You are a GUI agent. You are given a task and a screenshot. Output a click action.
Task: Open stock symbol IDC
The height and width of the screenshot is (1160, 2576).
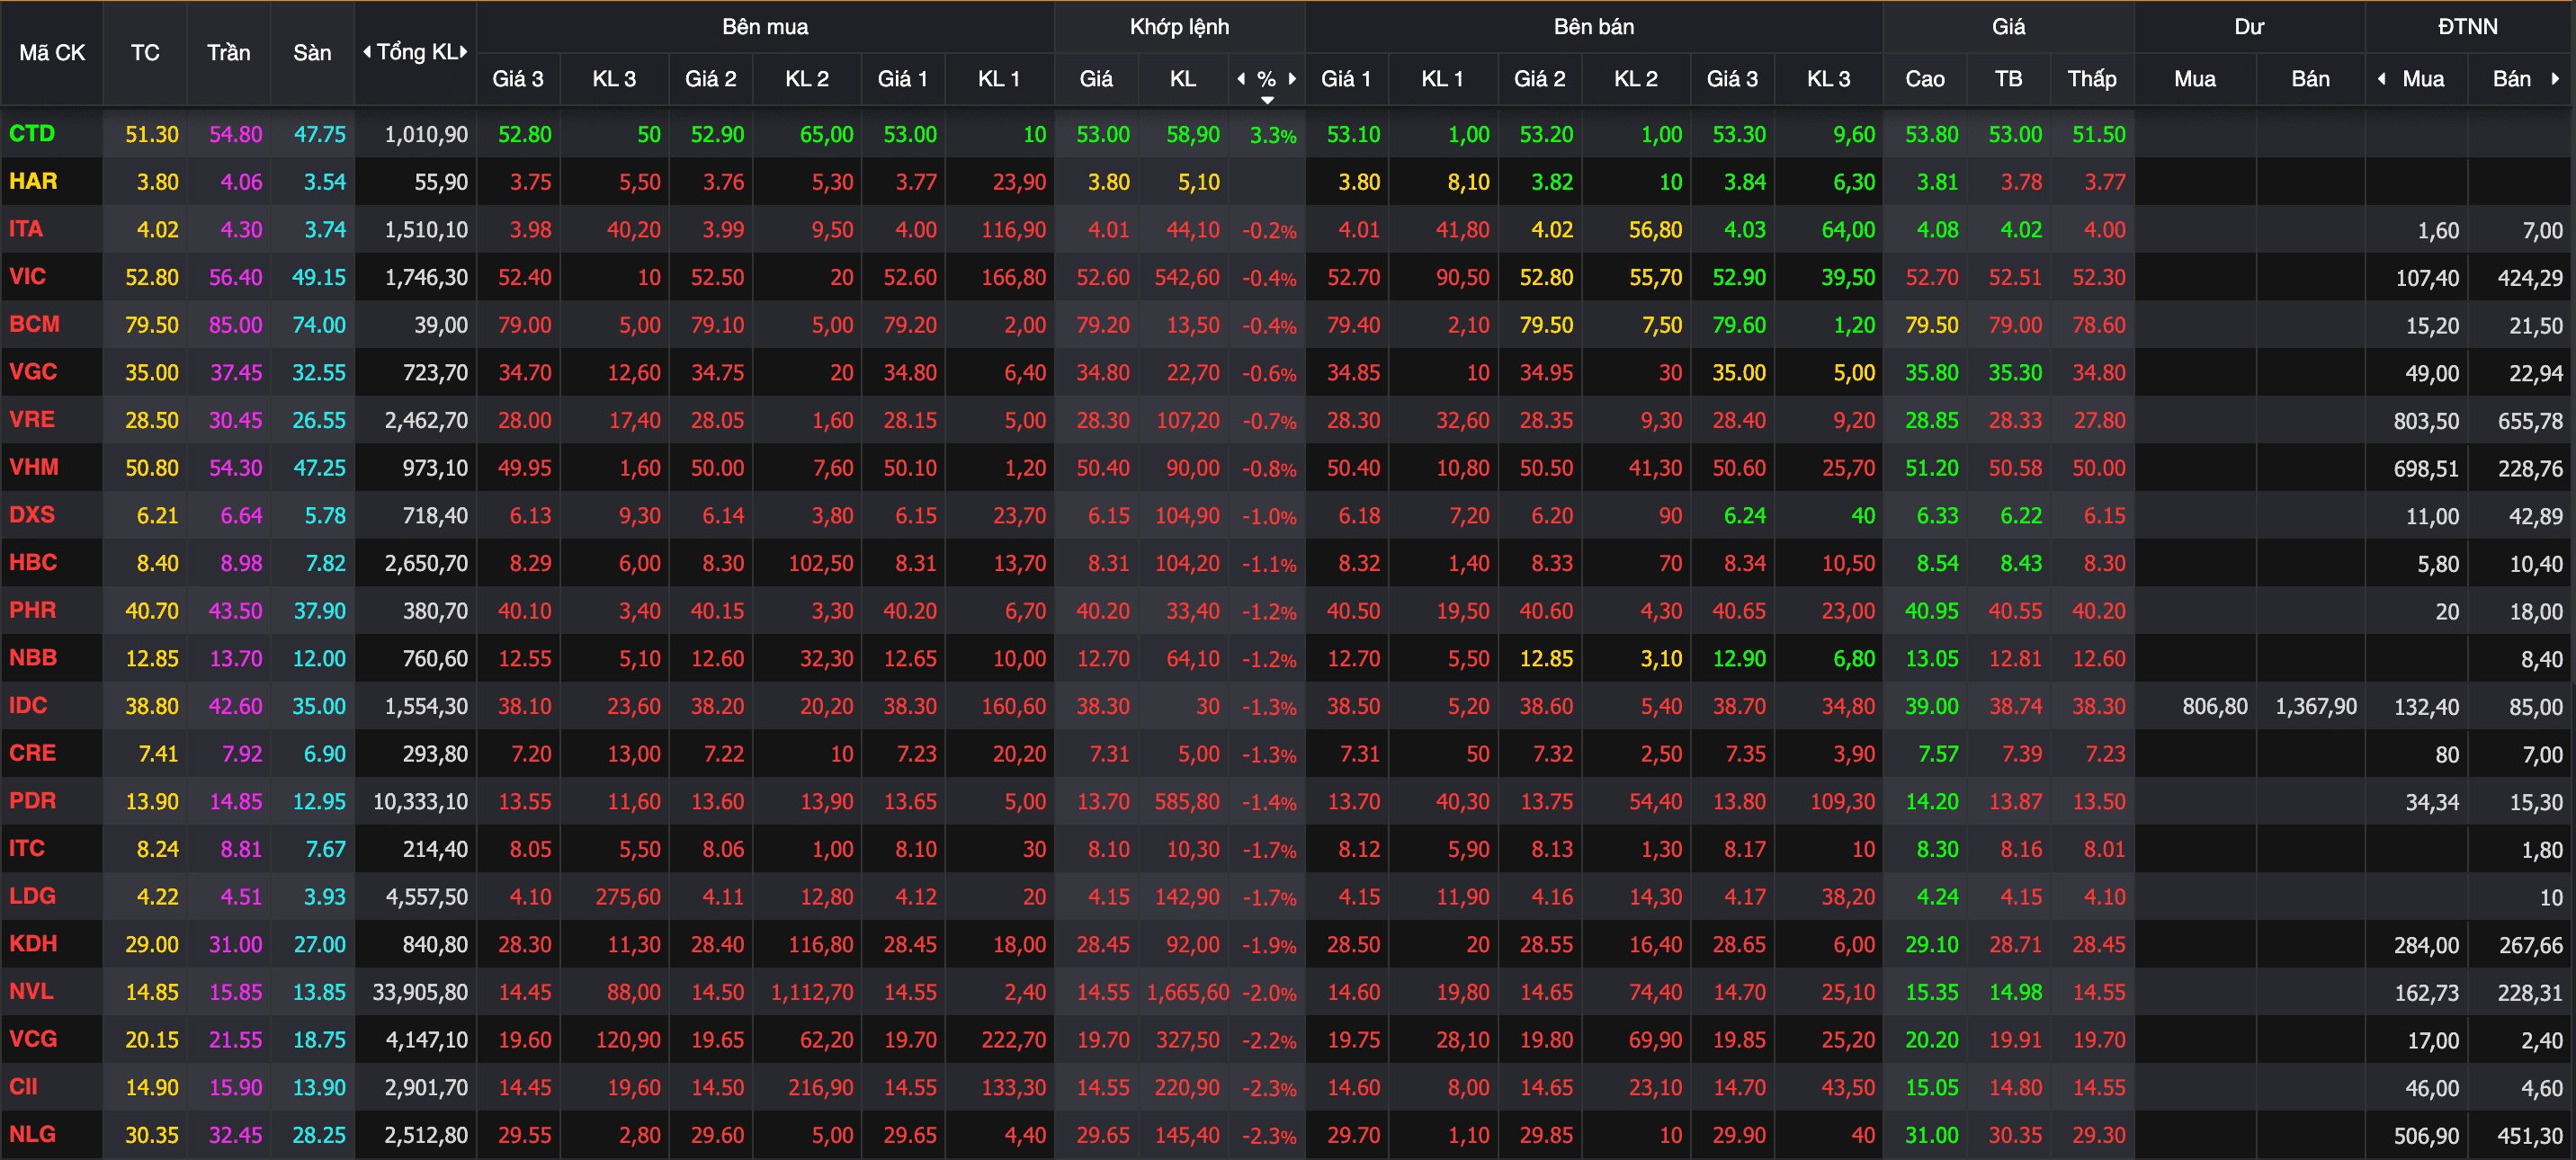click(x=28, y=706)
